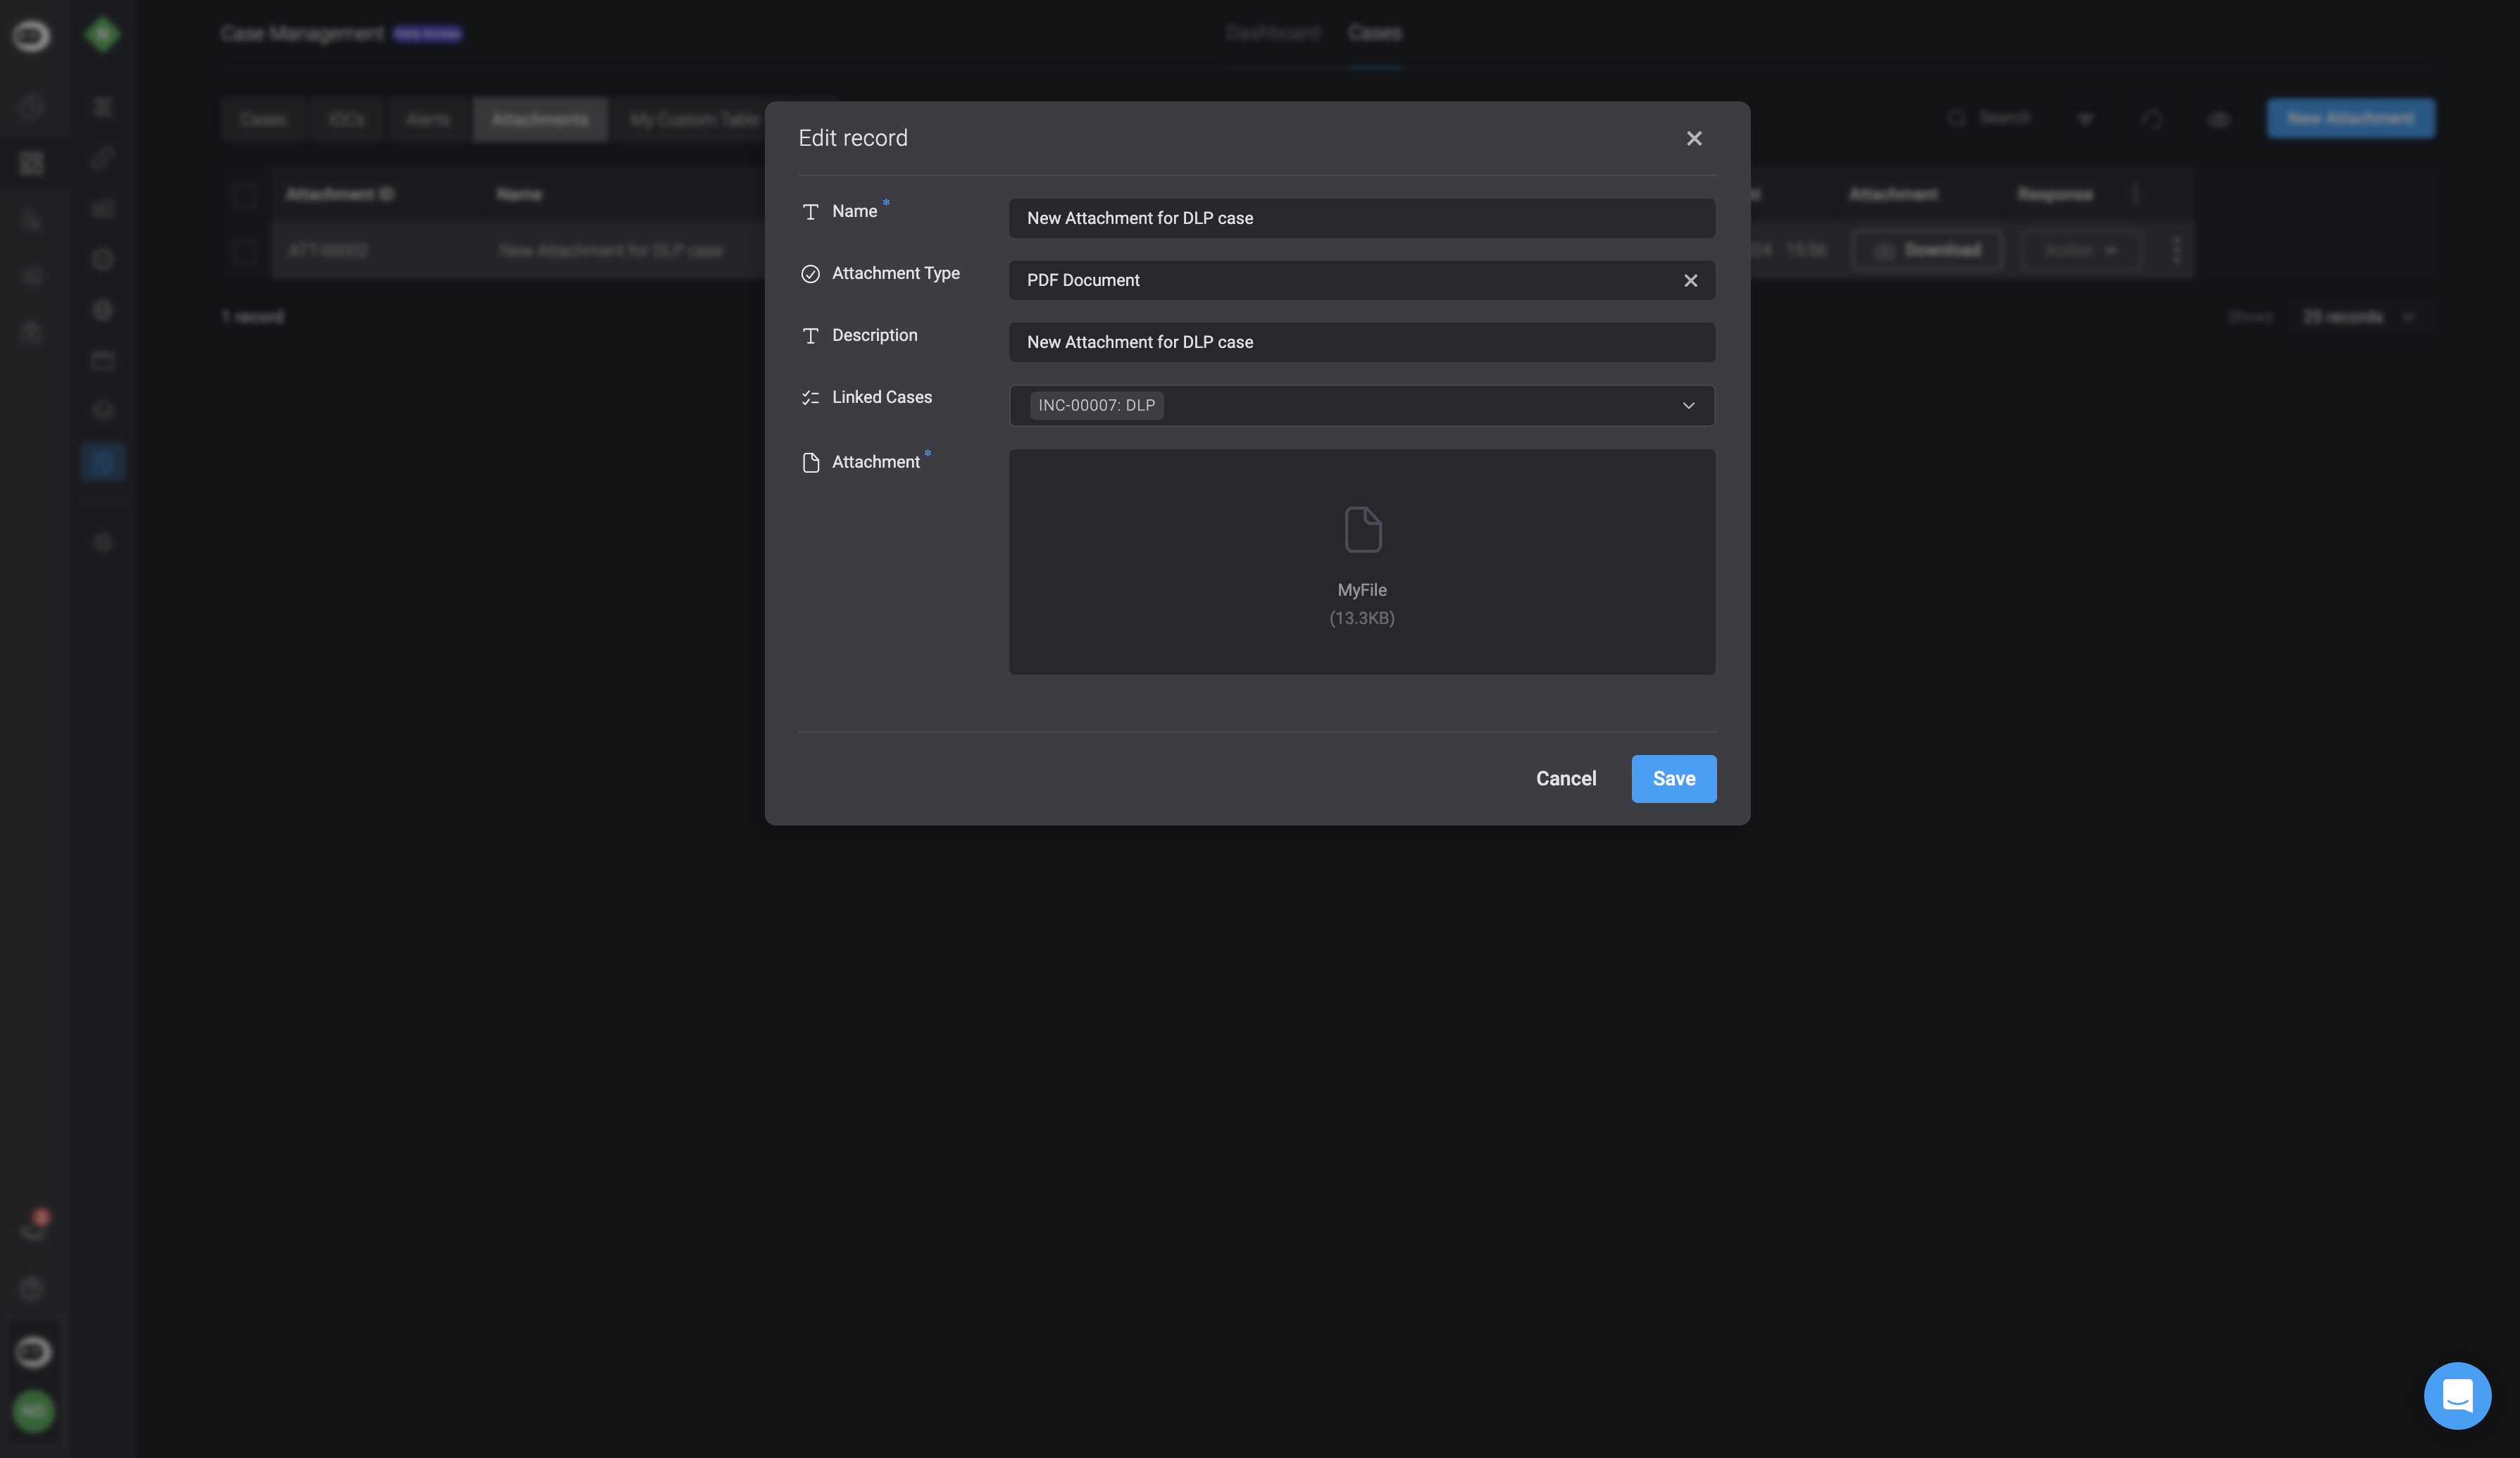Click the Name input field
The height and width of the screenshot is (1458, 2520).
point(1361,219)
